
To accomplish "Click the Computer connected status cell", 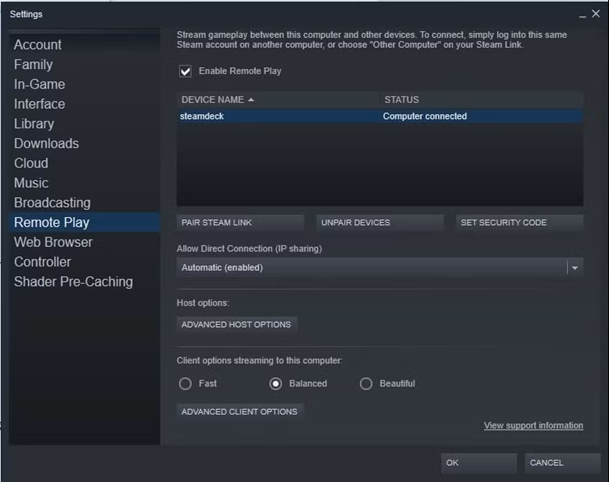I will point(425,116).
